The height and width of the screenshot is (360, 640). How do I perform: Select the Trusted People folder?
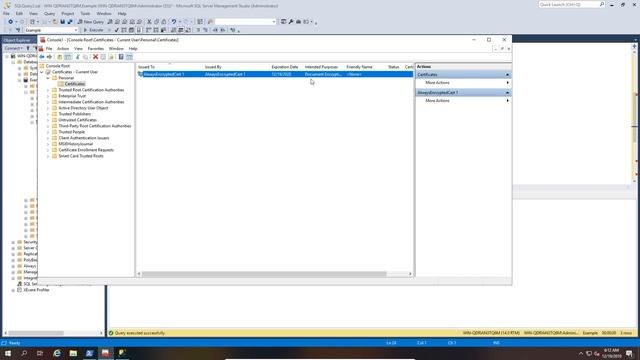[x=71, y=132]
